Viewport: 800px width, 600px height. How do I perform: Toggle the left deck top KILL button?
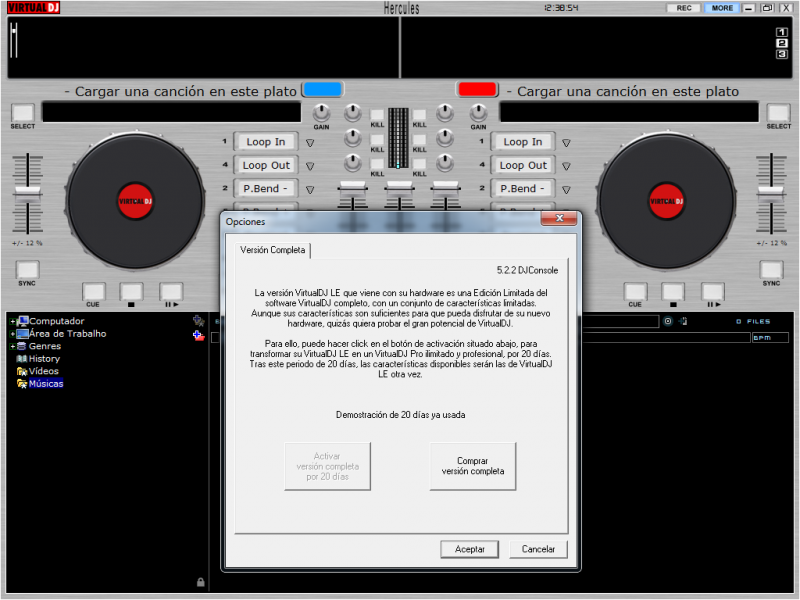point(377,115)
